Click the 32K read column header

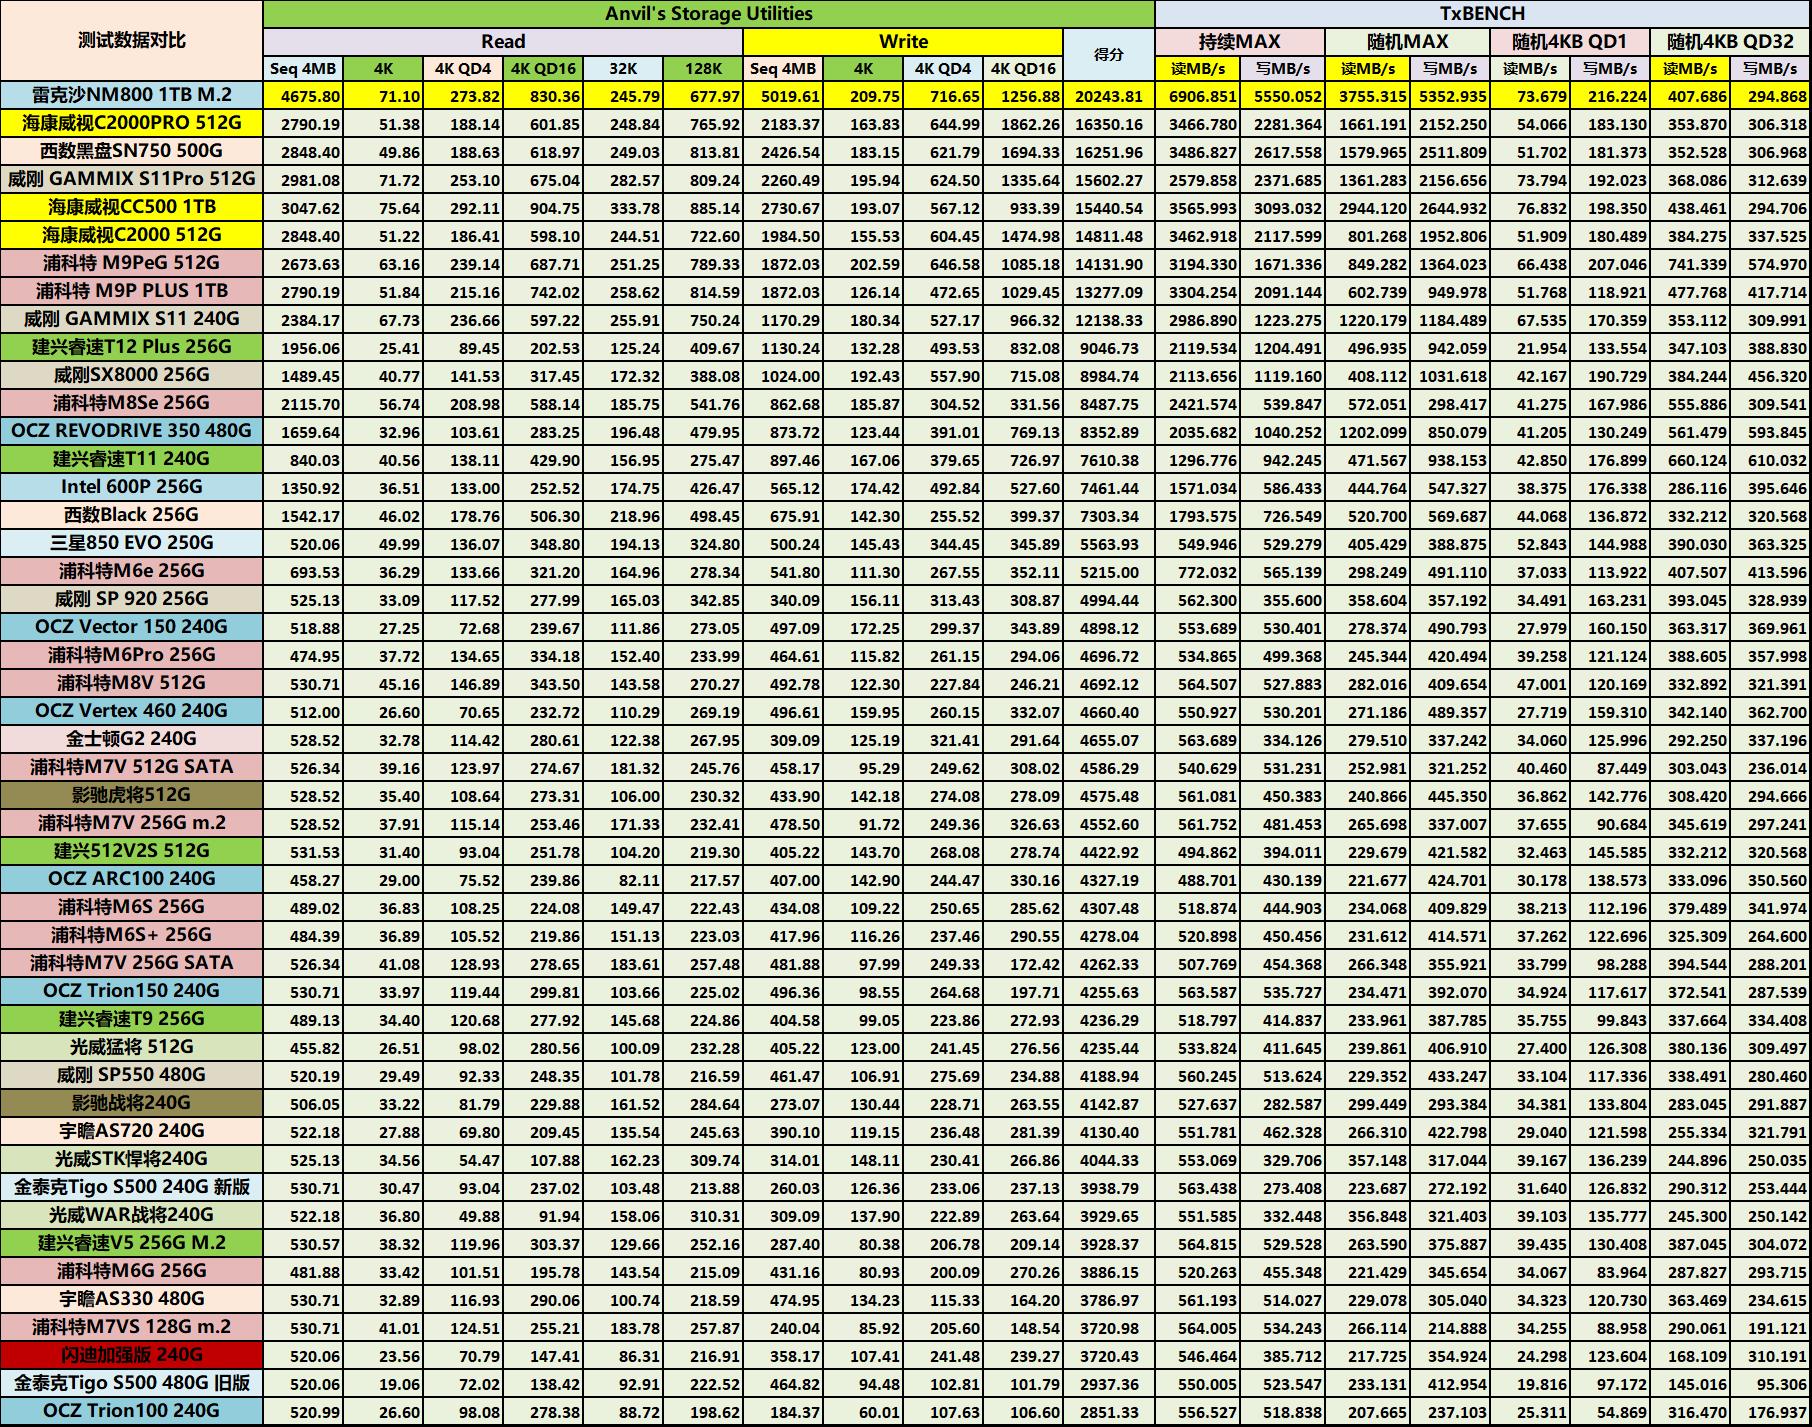pos(623,69)
